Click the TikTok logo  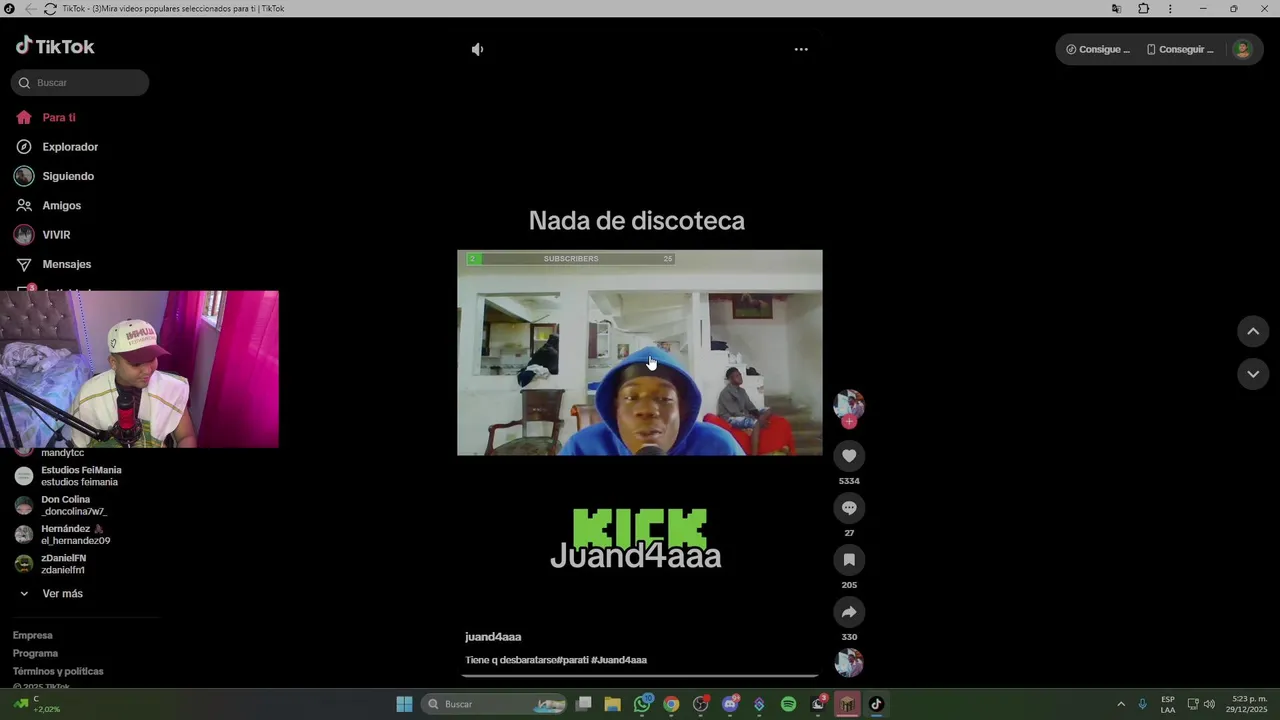tap(55, 46)
